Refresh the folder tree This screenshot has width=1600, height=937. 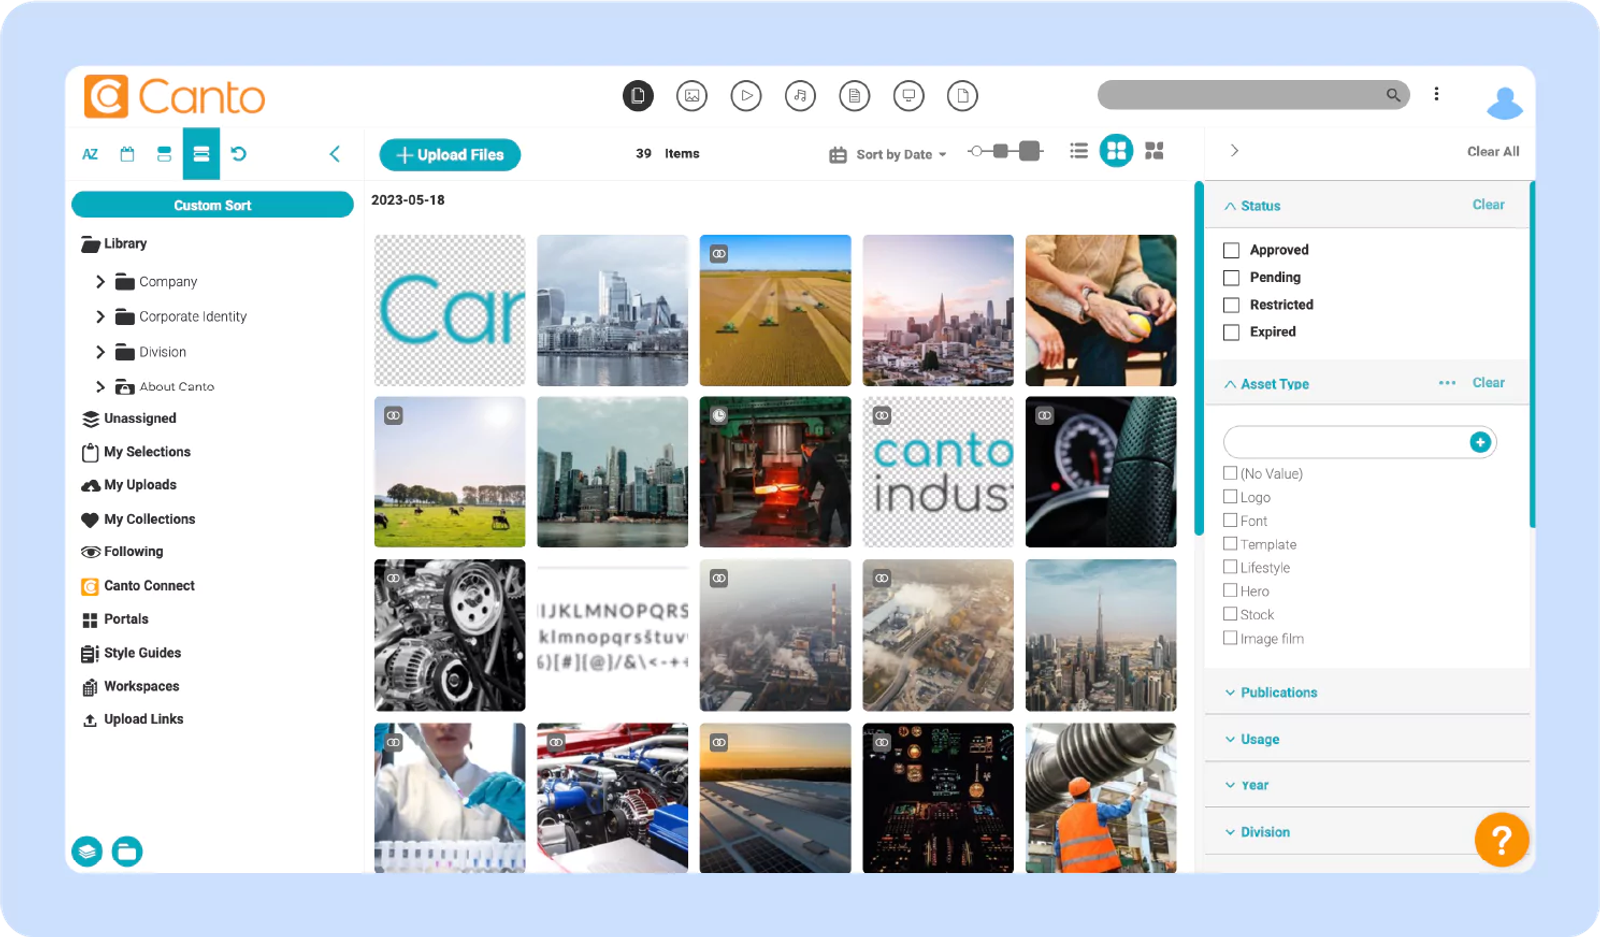coord(238,154)
